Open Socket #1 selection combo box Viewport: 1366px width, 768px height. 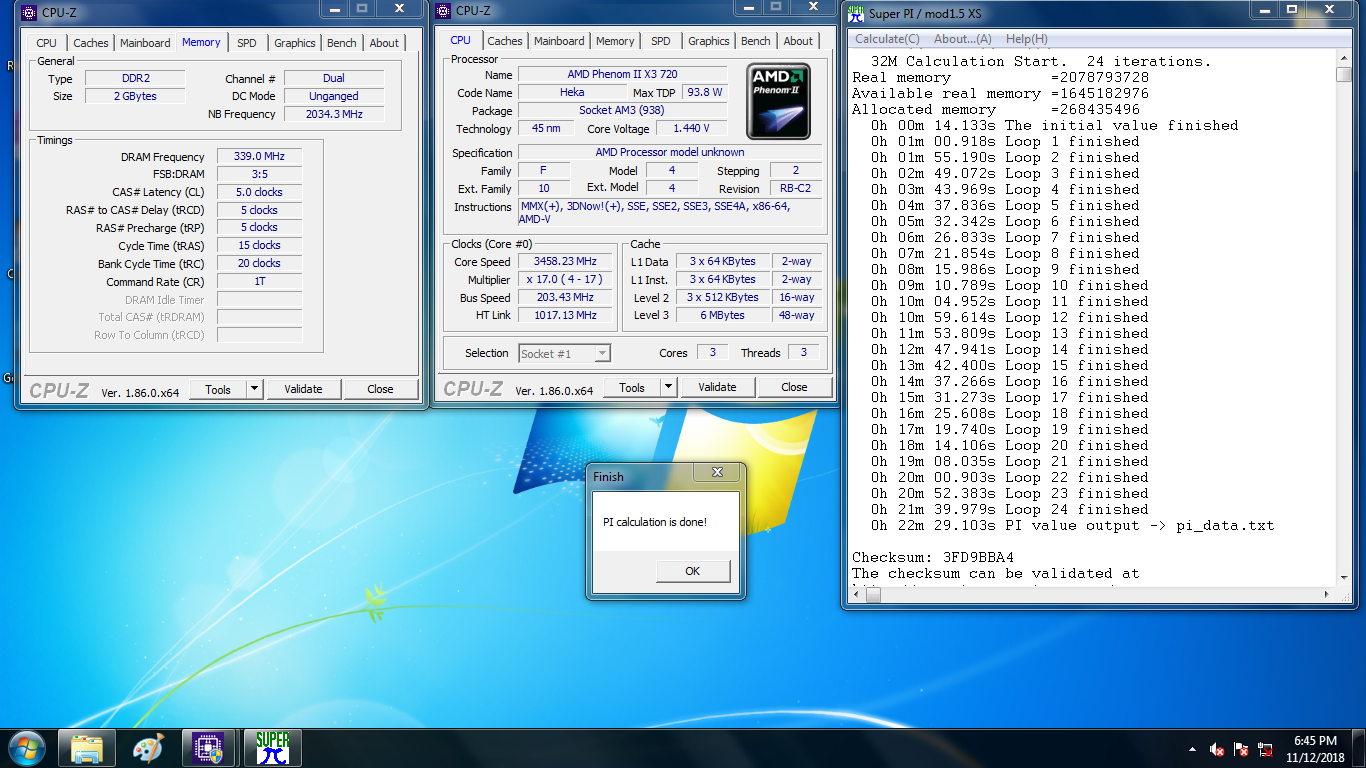click(x=565, y=353)
